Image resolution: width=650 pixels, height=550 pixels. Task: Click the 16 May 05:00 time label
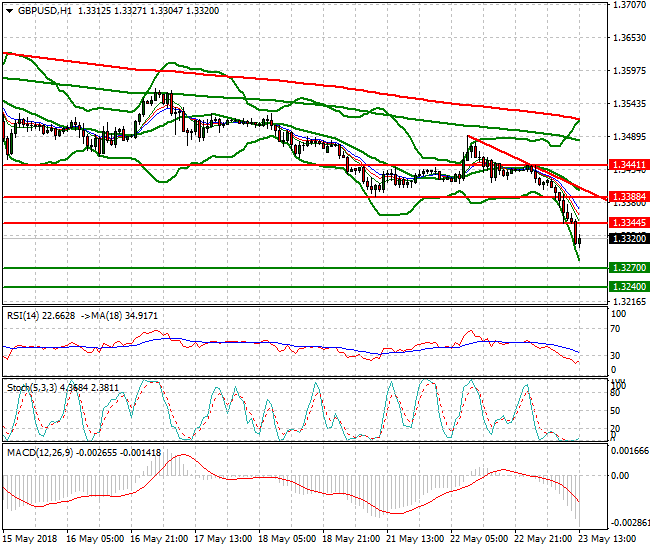[95, 539]
